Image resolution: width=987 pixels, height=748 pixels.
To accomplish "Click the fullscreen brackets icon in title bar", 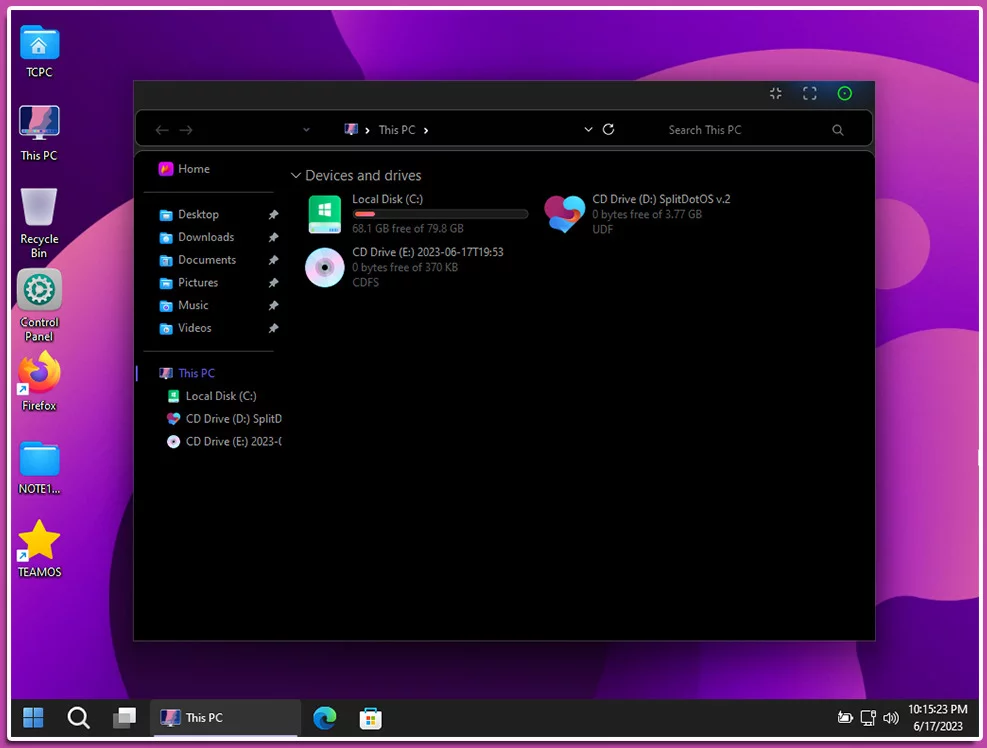I will (x=809, y=94).
